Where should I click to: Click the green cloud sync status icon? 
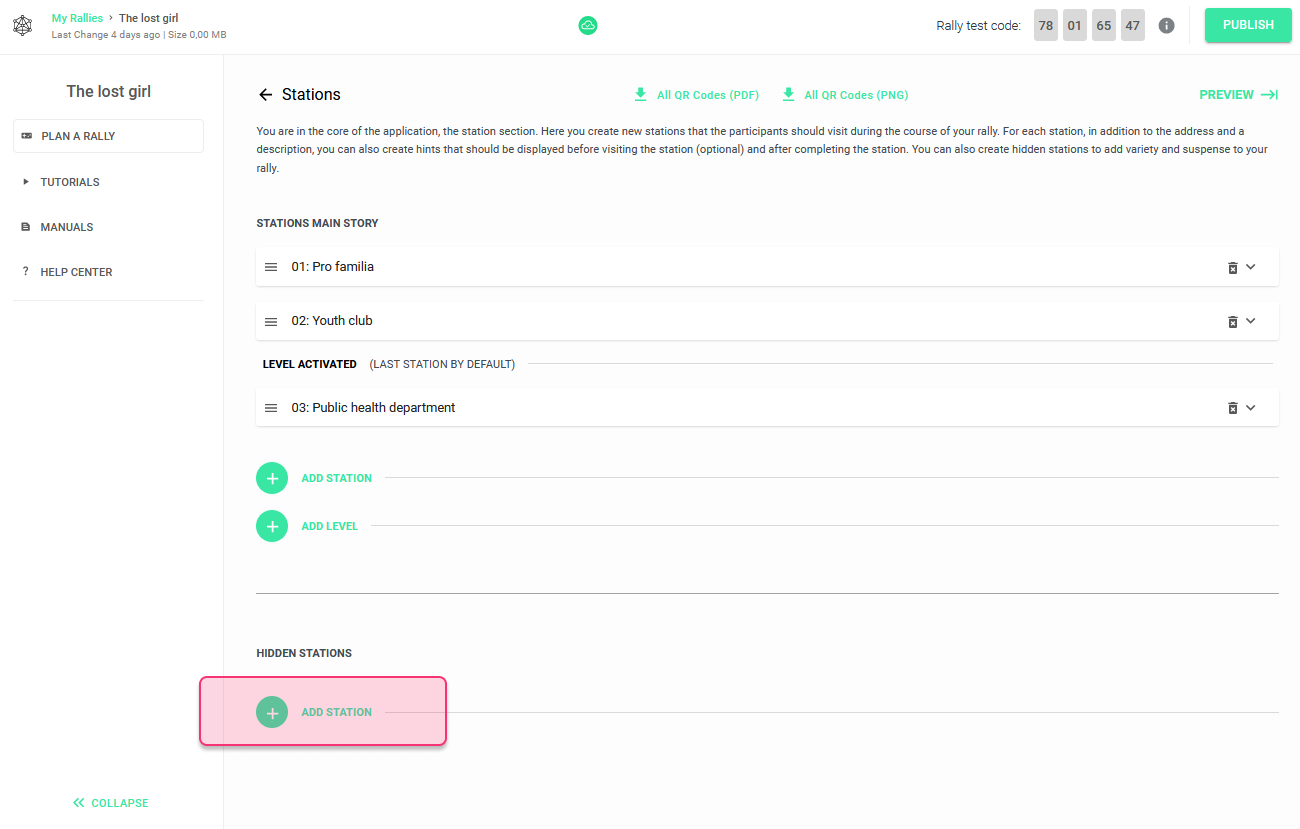click(x=588, y=26)
